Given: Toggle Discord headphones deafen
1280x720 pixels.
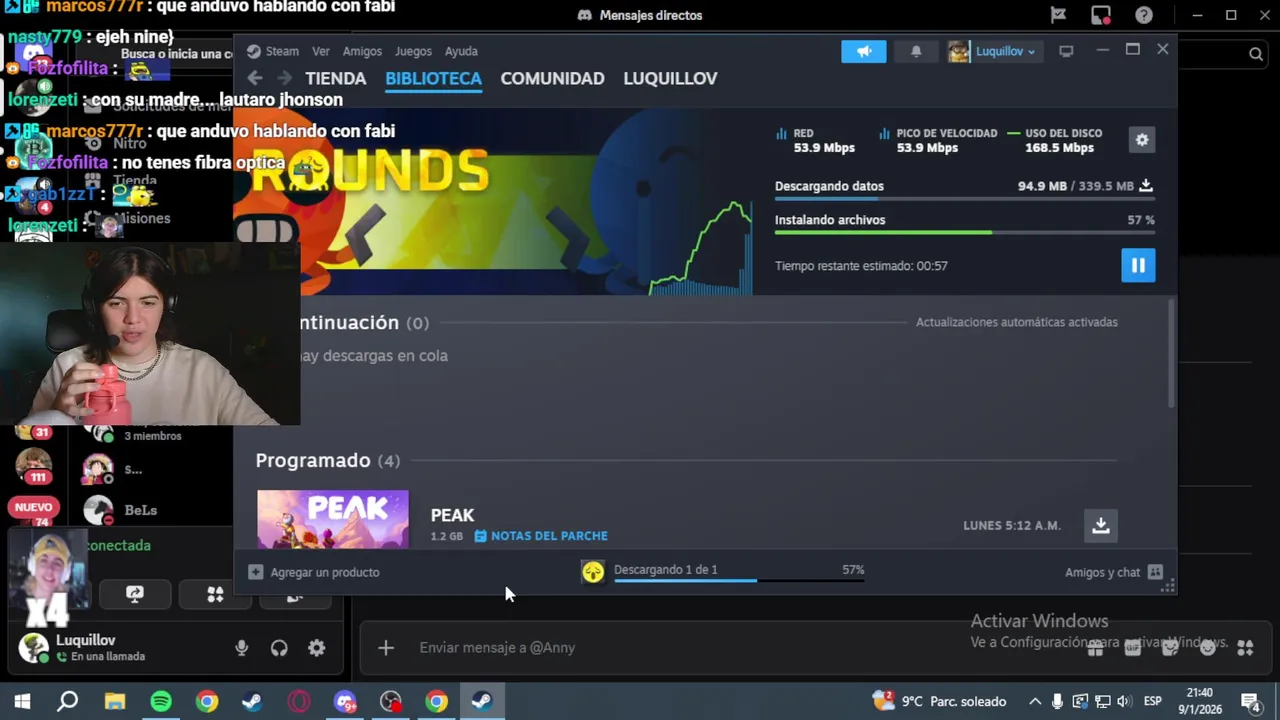Looking at the screenshot, I should tap(279, 648).
